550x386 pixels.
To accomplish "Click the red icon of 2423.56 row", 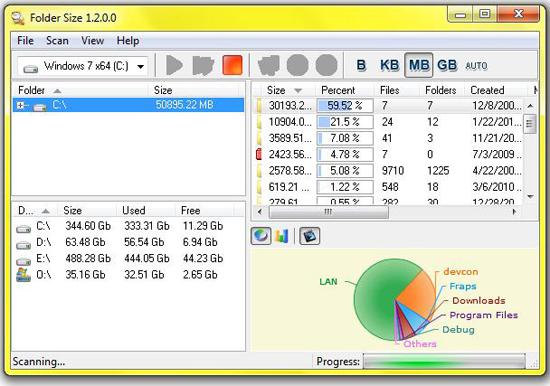I will [259, 154].
